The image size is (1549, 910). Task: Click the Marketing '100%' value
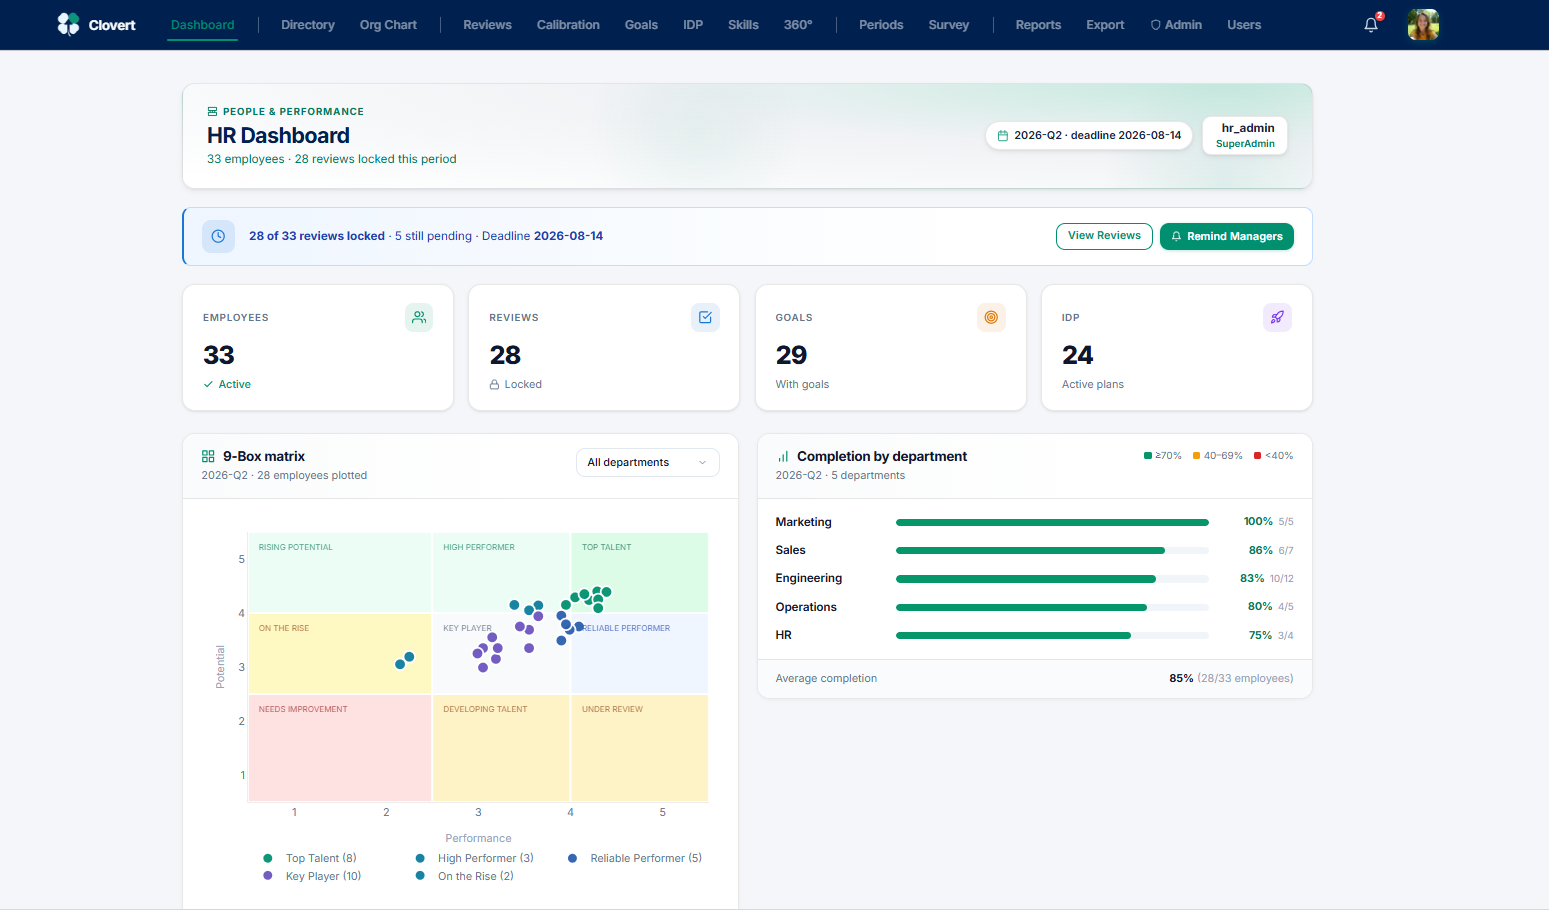[1258, 522]
